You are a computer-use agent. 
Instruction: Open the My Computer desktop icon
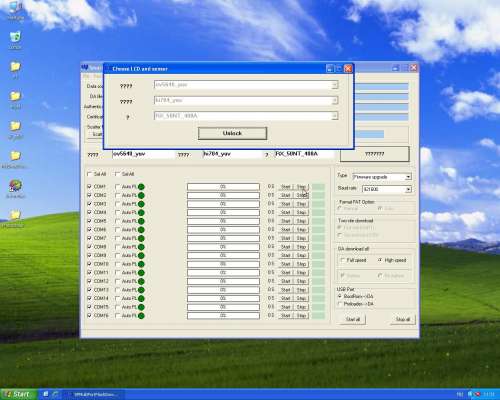[x=15, y=9]
